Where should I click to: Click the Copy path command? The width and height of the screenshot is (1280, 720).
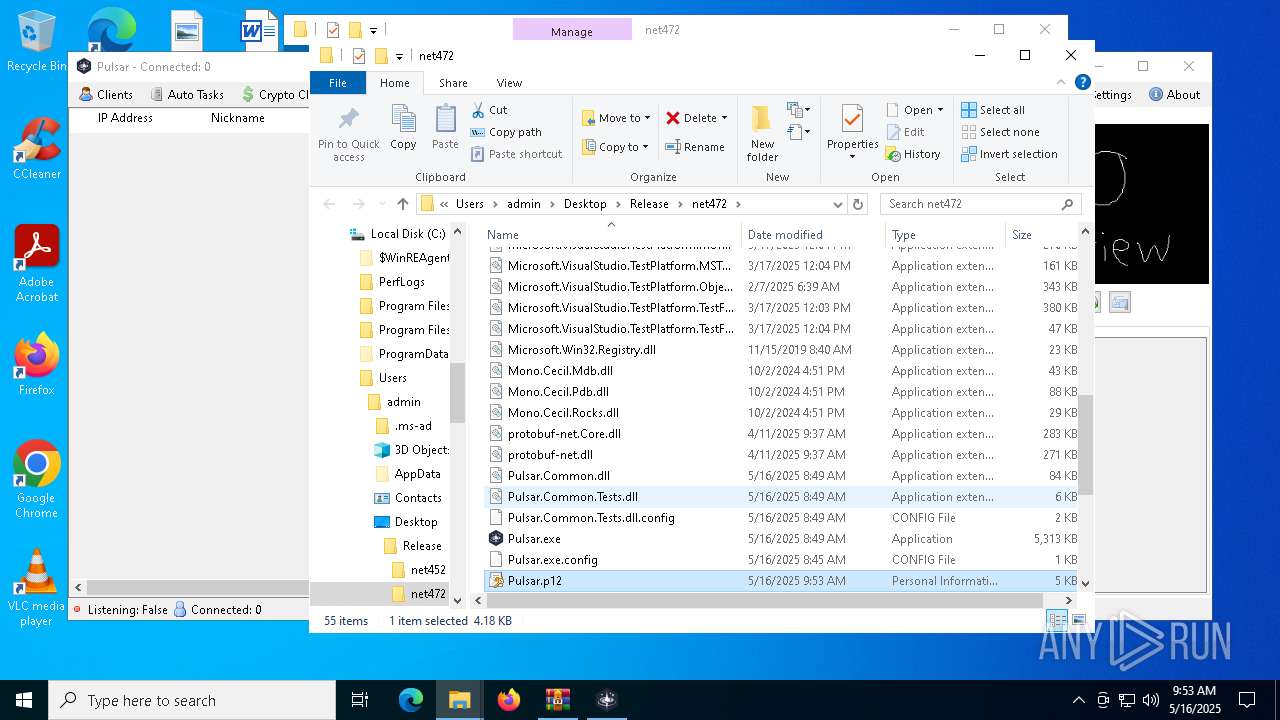point(506,132)
